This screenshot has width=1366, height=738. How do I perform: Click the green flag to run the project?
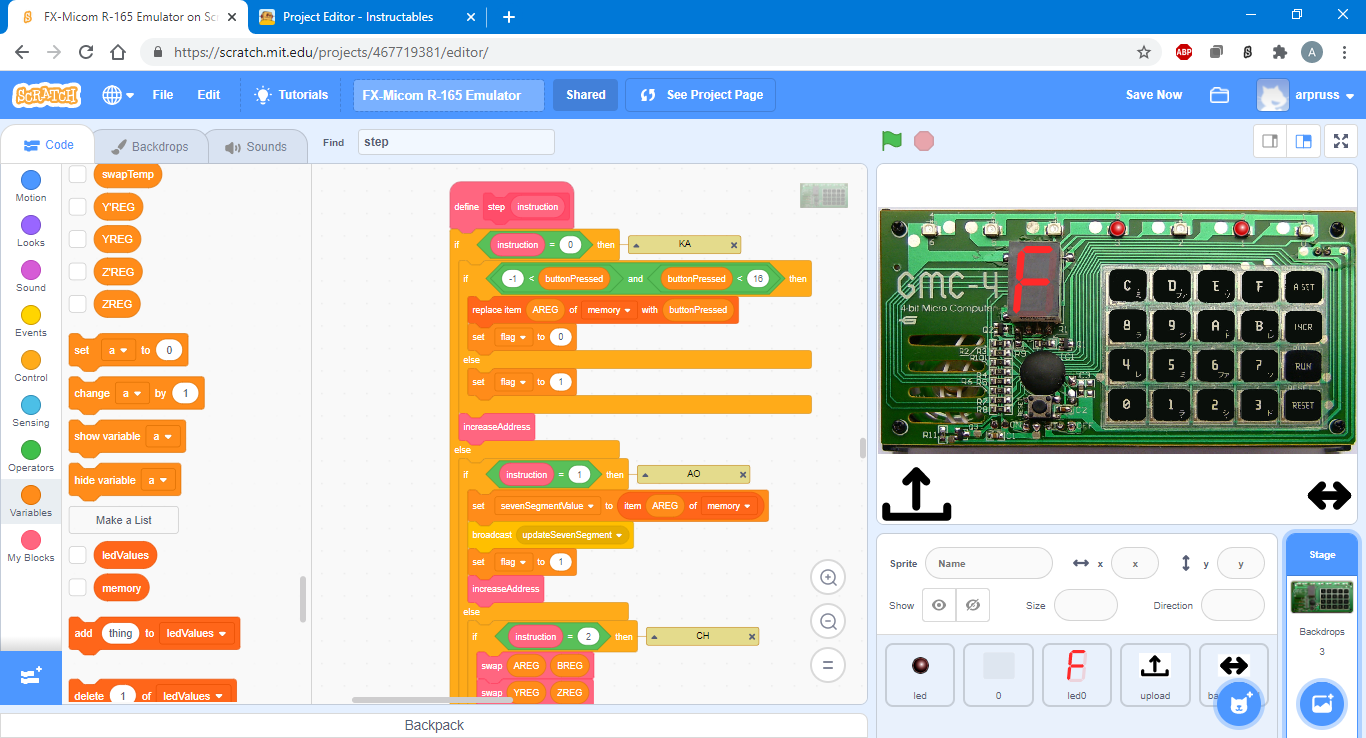pos(891,141)
